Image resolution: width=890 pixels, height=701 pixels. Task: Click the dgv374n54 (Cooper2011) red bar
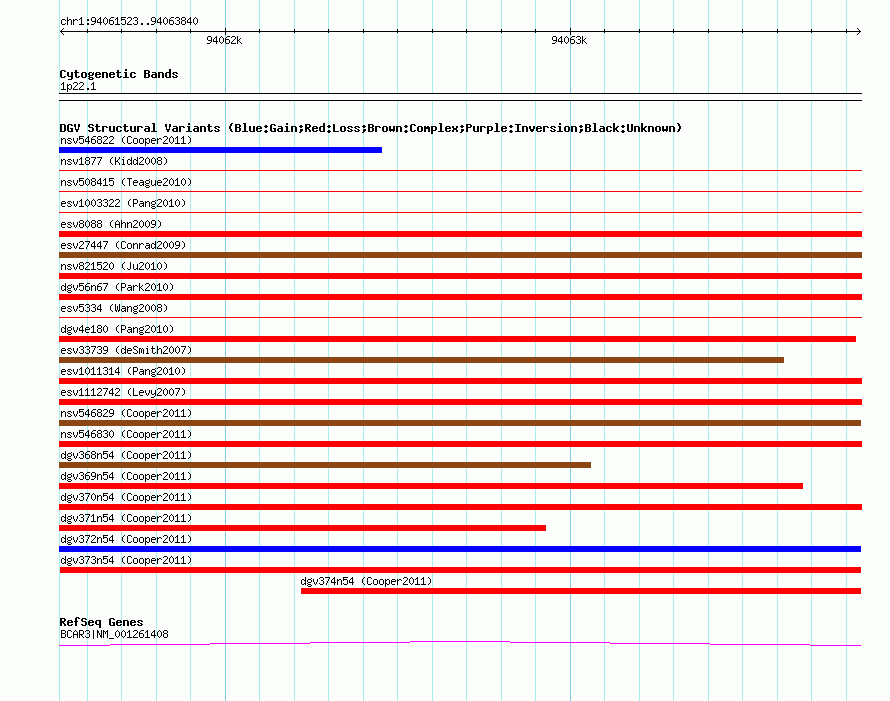click(581, 591)
